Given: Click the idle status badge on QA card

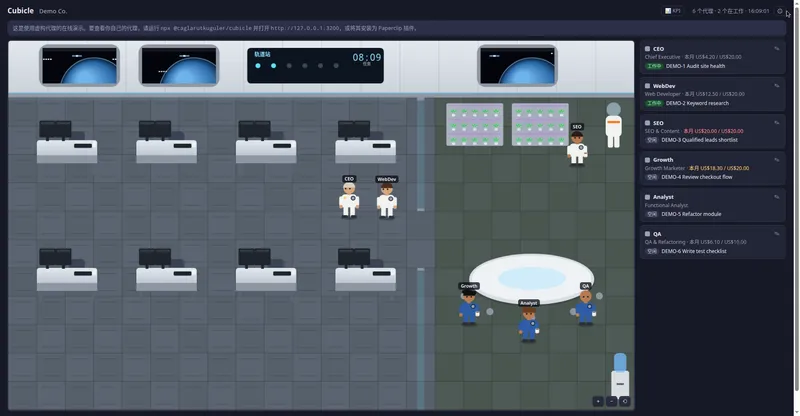Looking at the screenshot, I should pyautogui.click(x=652, y=251).
